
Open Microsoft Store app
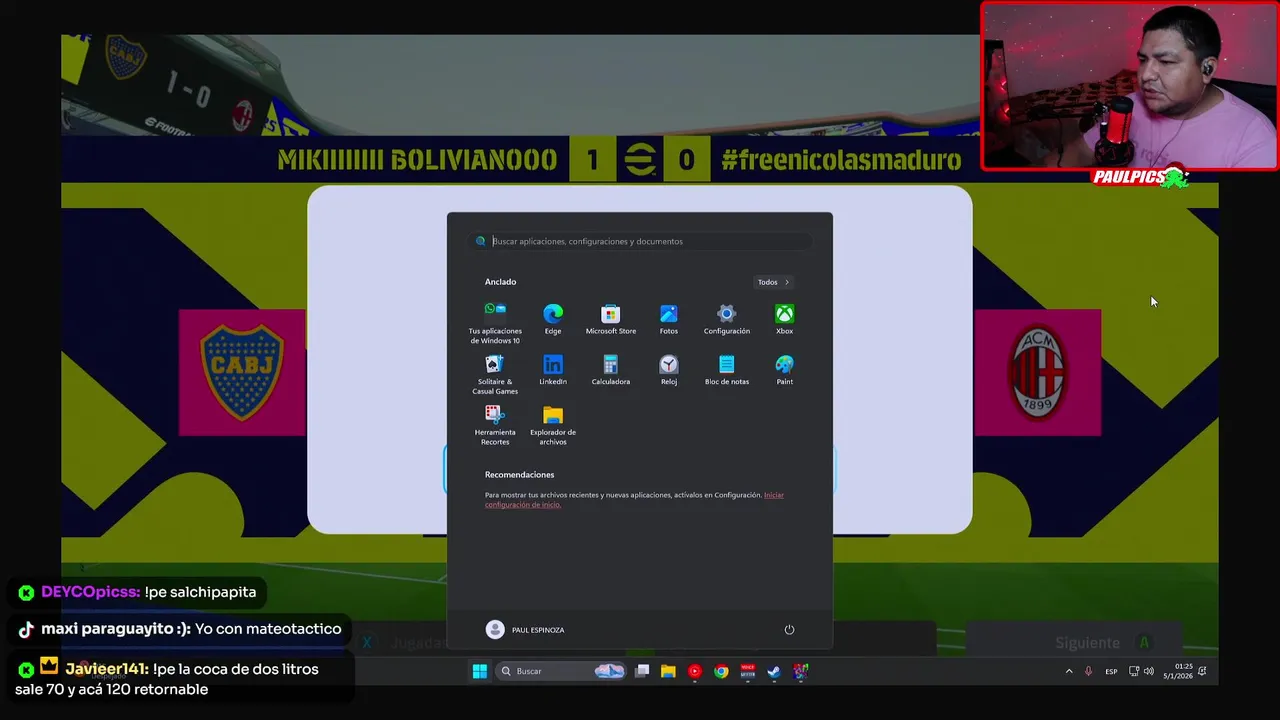pos(611,320)
